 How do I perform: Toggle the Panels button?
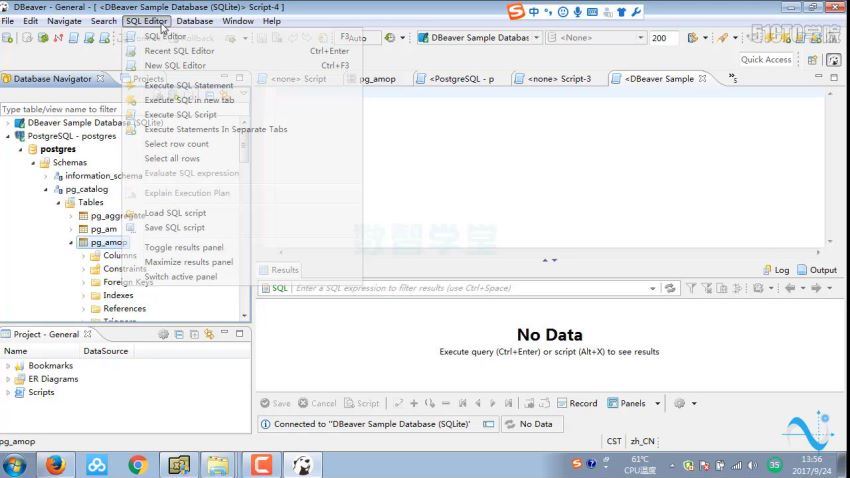(627, 403)
